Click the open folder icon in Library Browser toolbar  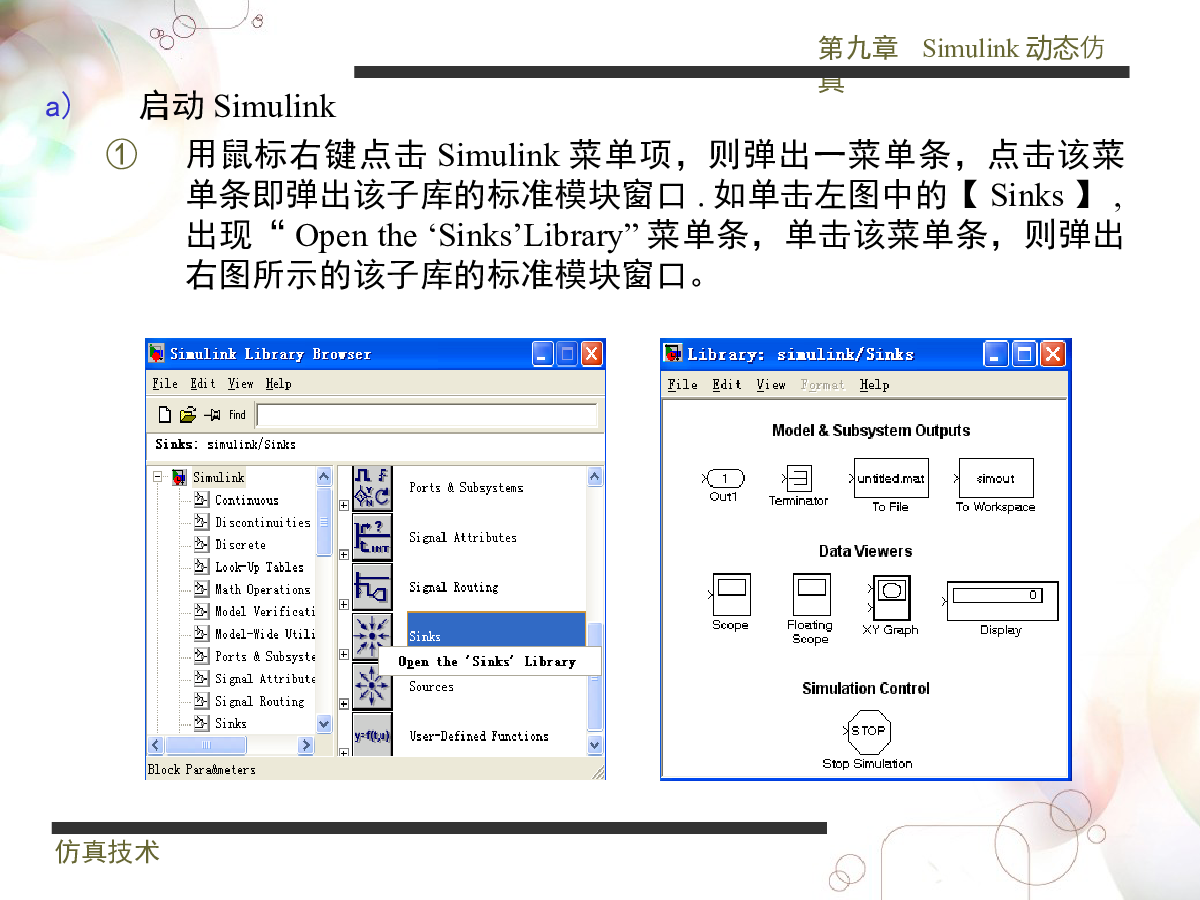point(187,415)
